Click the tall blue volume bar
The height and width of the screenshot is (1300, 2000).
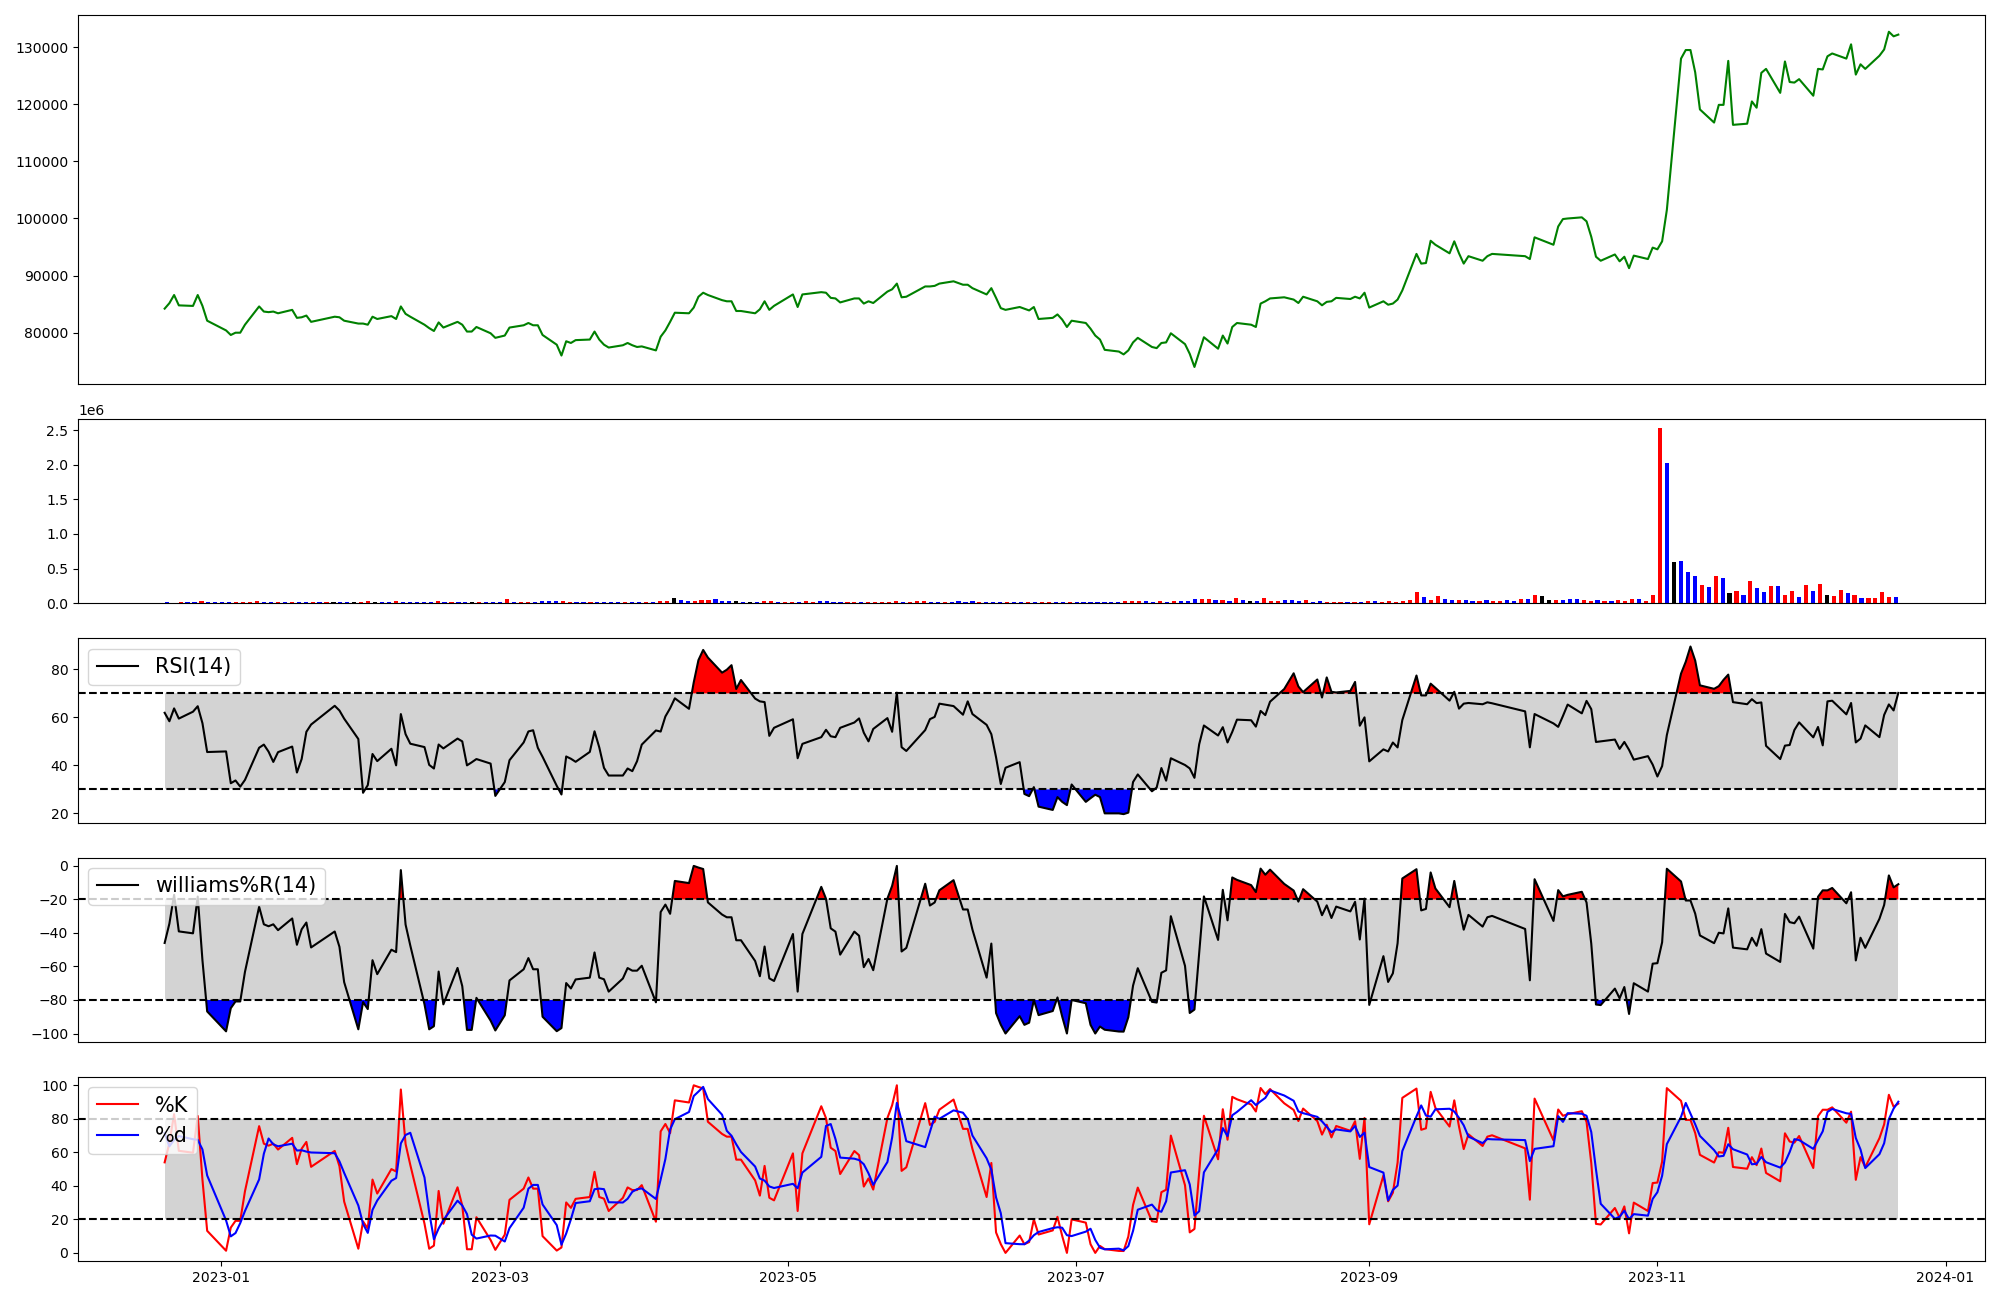(x=1667, y=533)
